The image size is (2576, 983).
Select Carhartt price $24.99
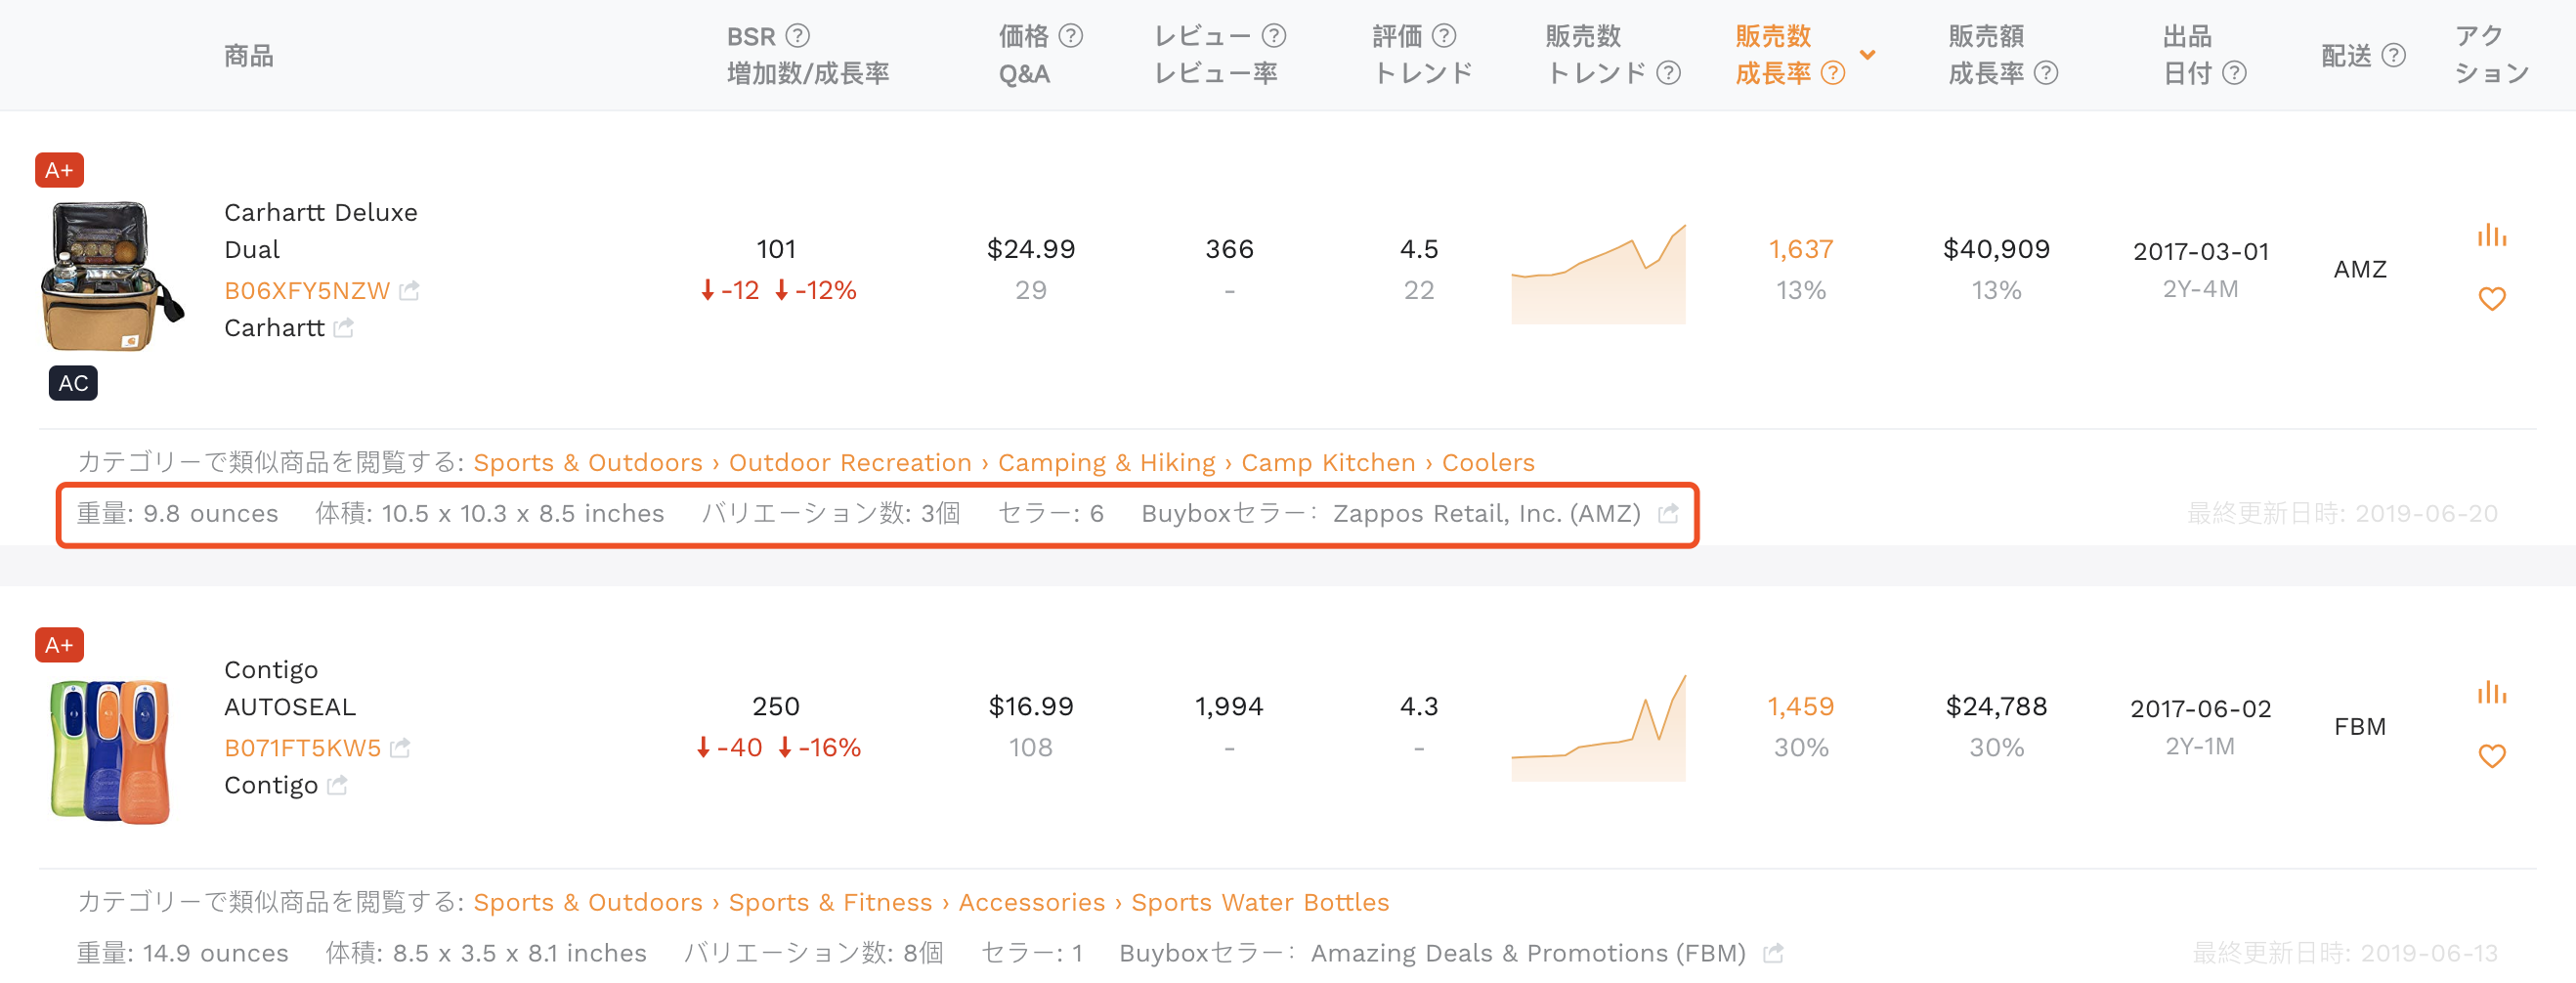coord(1031,249)
